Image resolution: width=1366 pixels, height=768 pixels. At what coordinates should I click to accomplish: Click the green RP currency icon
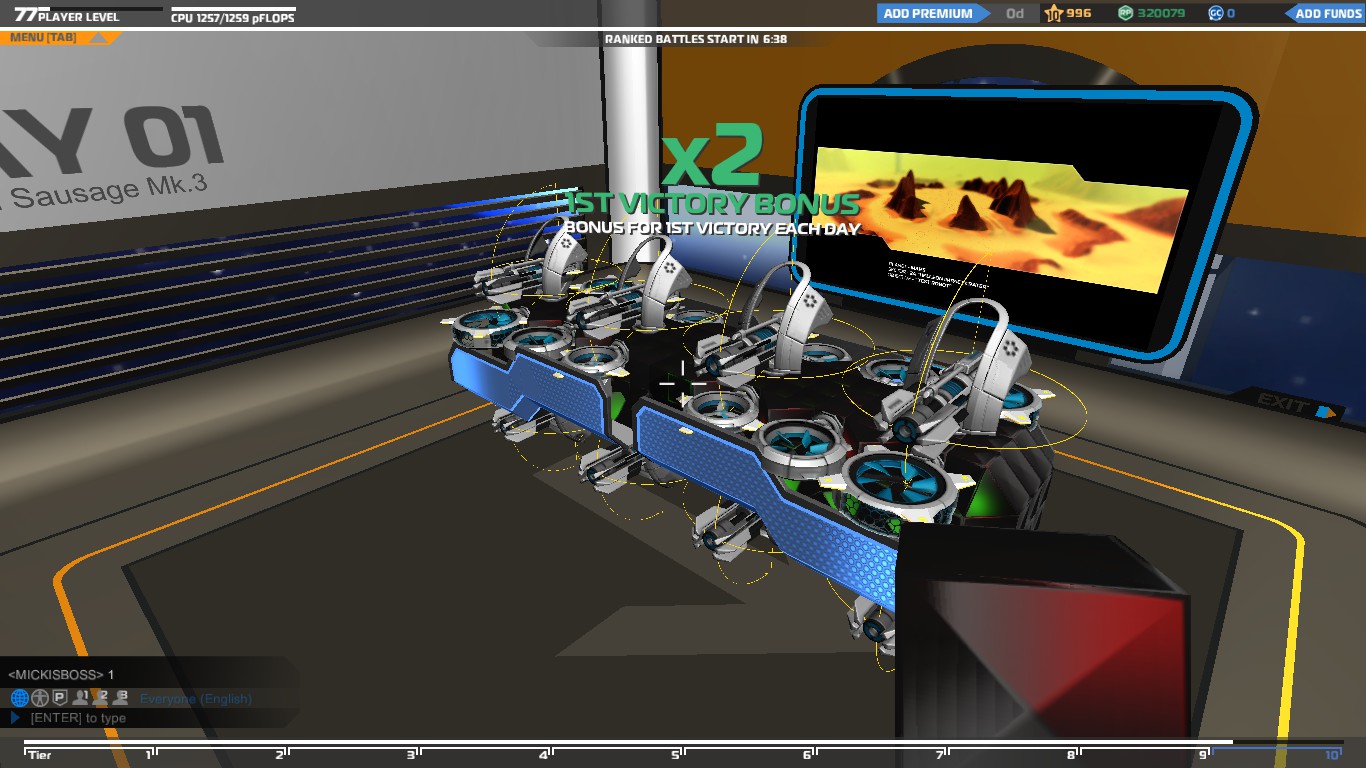(x=1126, y=14)
